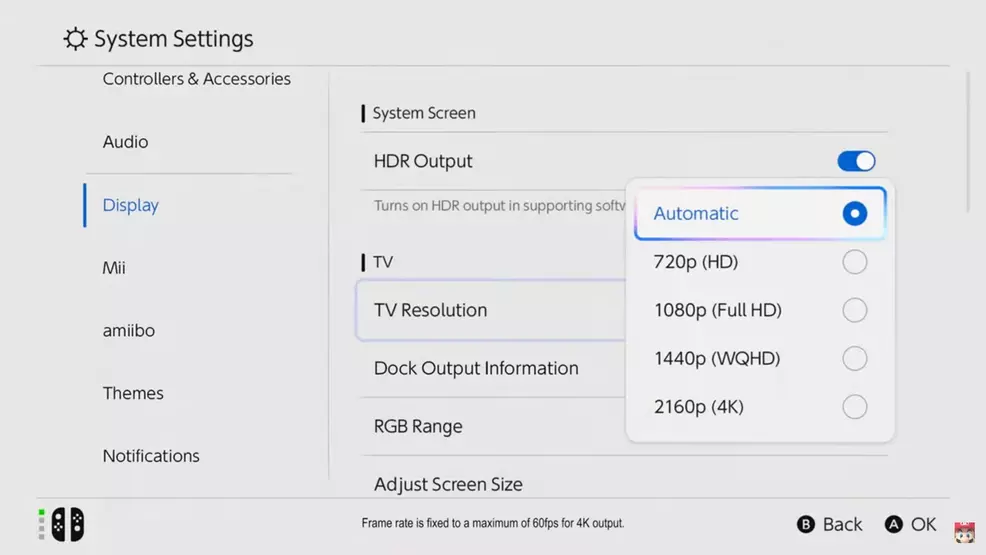Screen dimensions: 986x555
Task: Open Dock Output Information
Action: click(476, 368)
